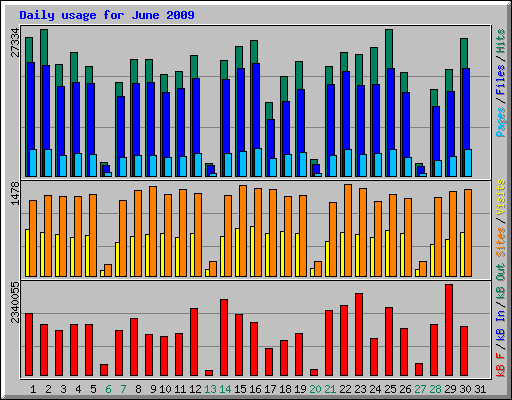This screenshot has width=512, height=400.
Task: Click green weekend day label 7
Action: tap(123, 389)
